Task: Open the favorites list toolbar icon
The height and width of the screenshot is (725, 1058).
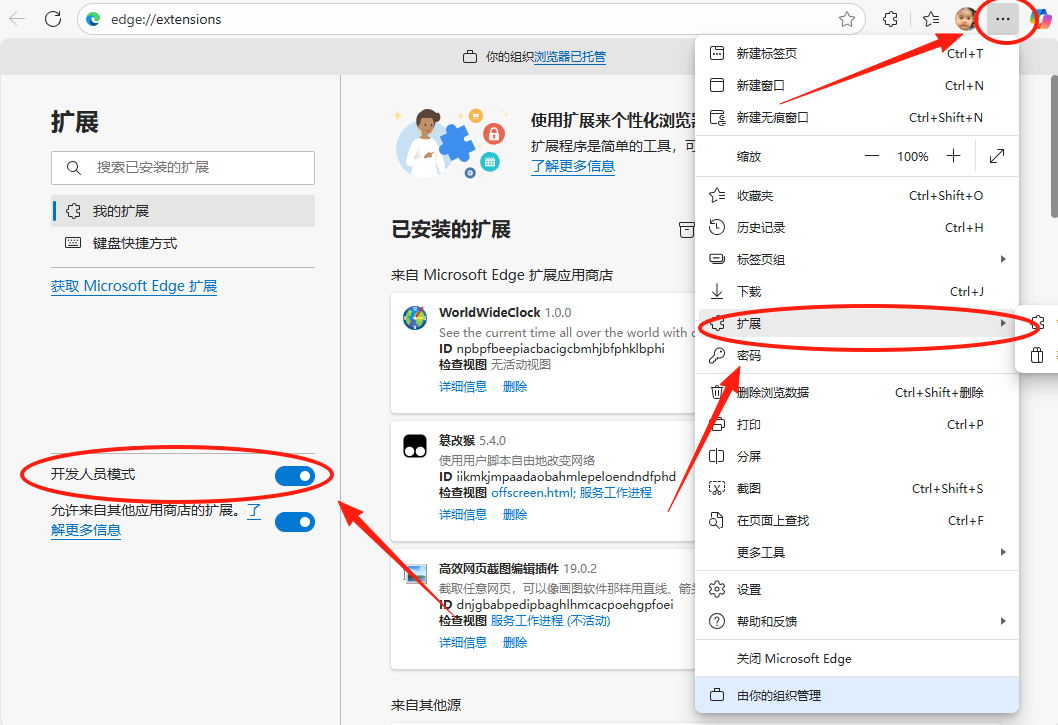Action: (930, 19)
